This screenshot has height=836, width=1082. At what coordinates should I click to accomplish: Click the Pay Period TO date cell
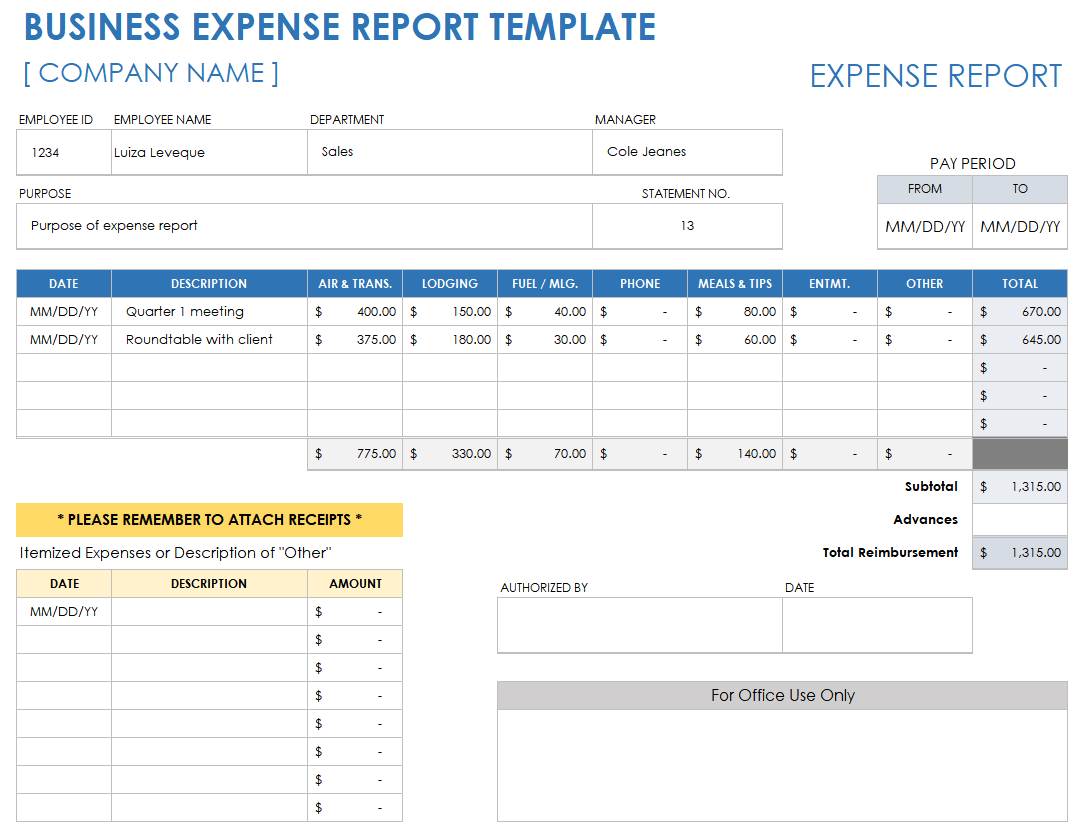[x=1019, y=227]
